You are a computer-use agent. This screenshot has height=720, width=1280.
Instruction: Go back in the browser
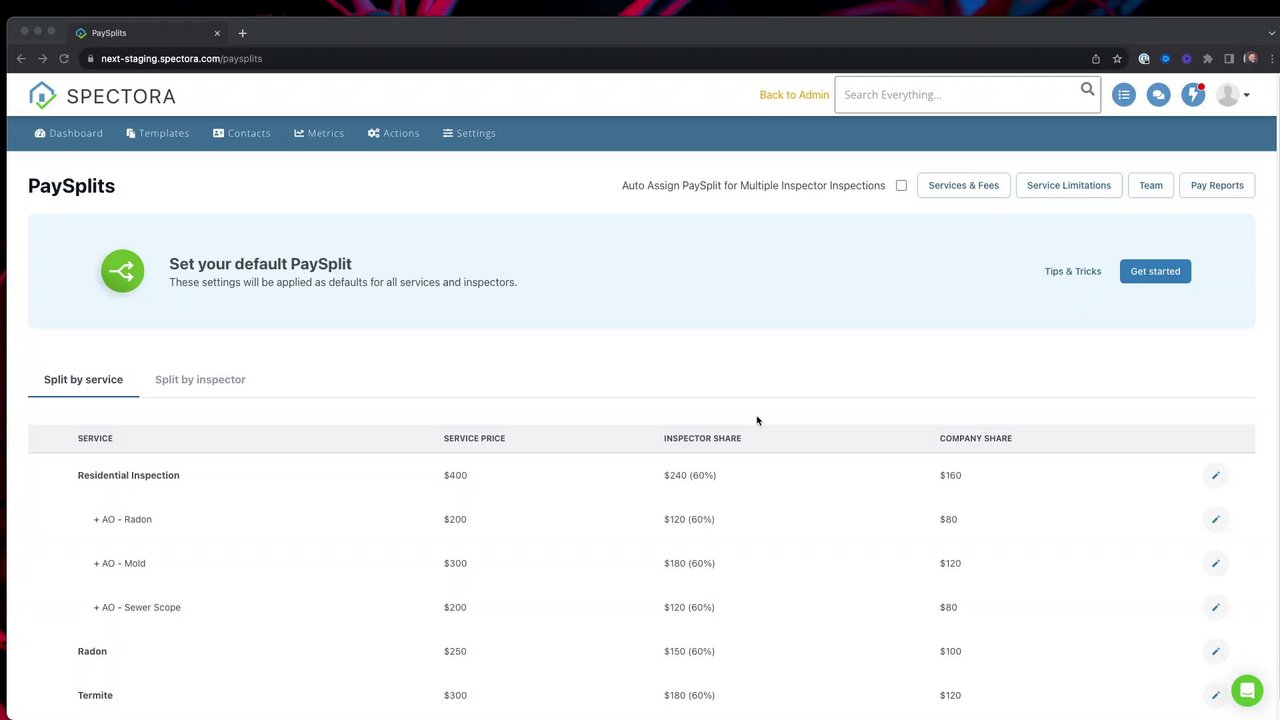[21, 59]
